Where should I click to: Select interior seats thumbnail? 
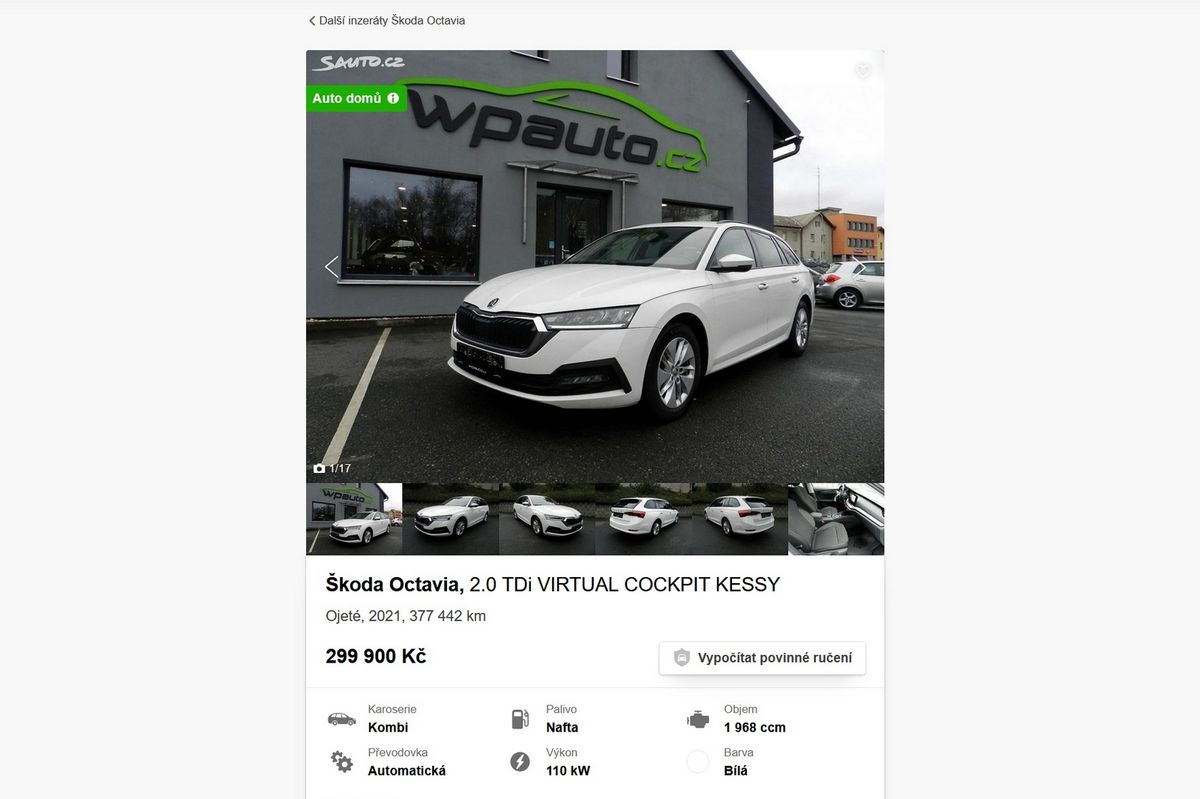pos(837,519)
